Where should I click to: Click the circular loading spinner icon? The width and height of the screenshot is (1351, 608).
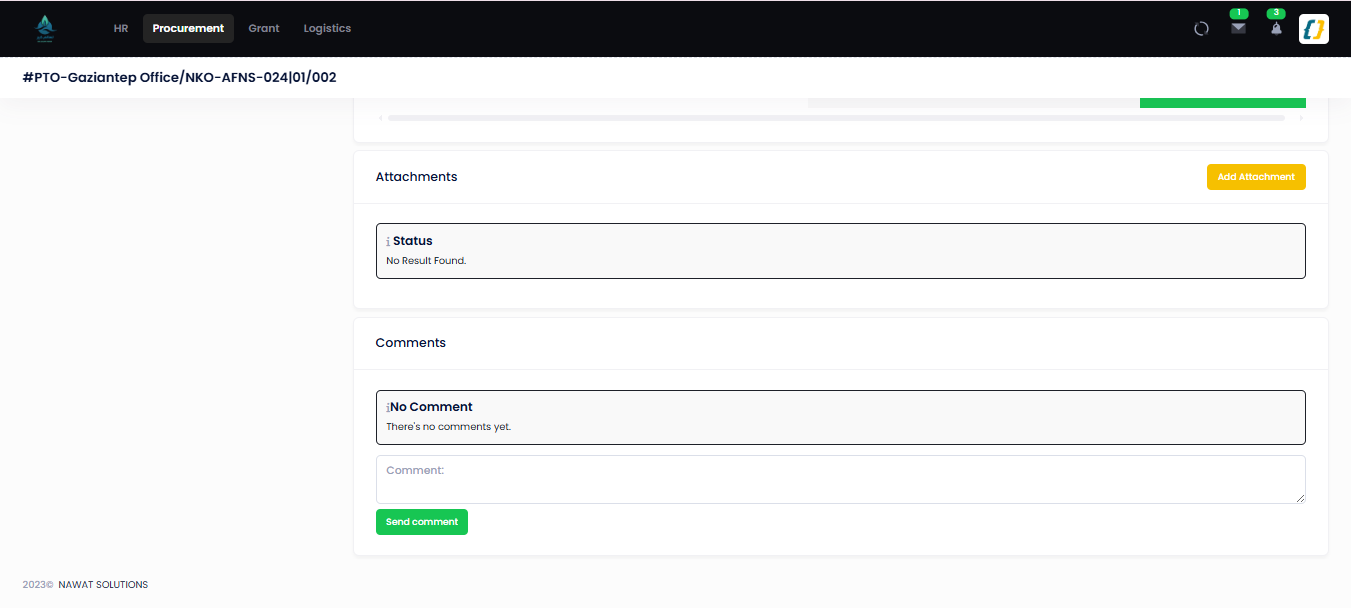(x=1201, y=28)
